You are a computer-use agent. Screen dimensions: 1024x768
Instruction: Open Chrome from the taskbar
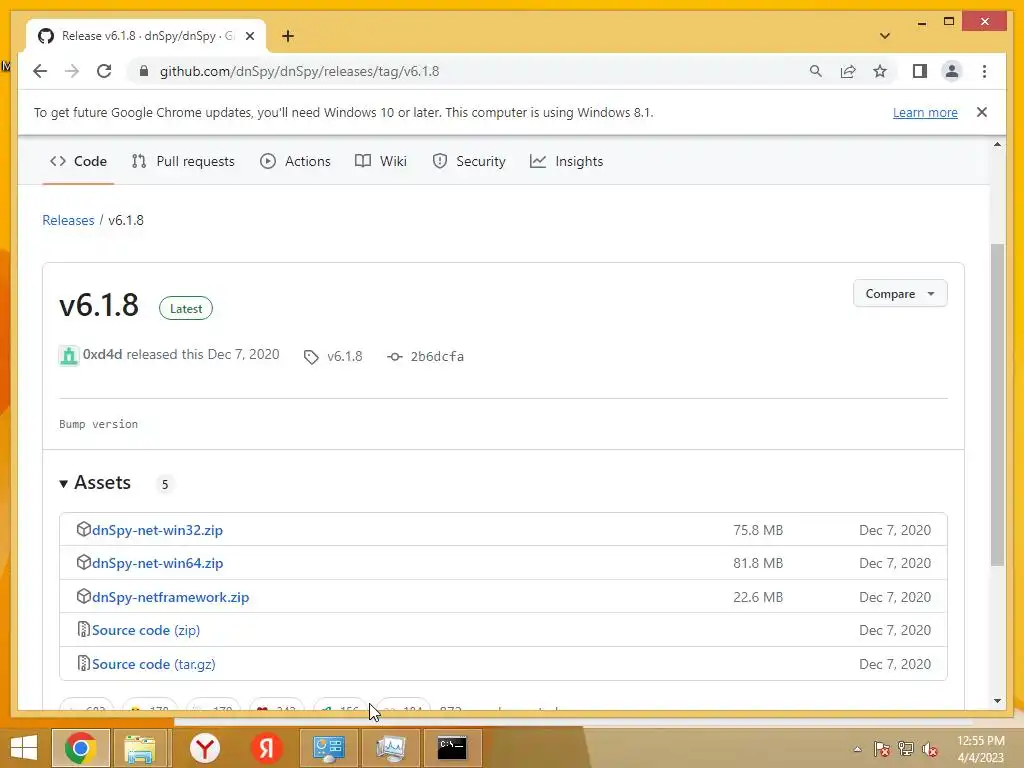(x=81, y=748)
